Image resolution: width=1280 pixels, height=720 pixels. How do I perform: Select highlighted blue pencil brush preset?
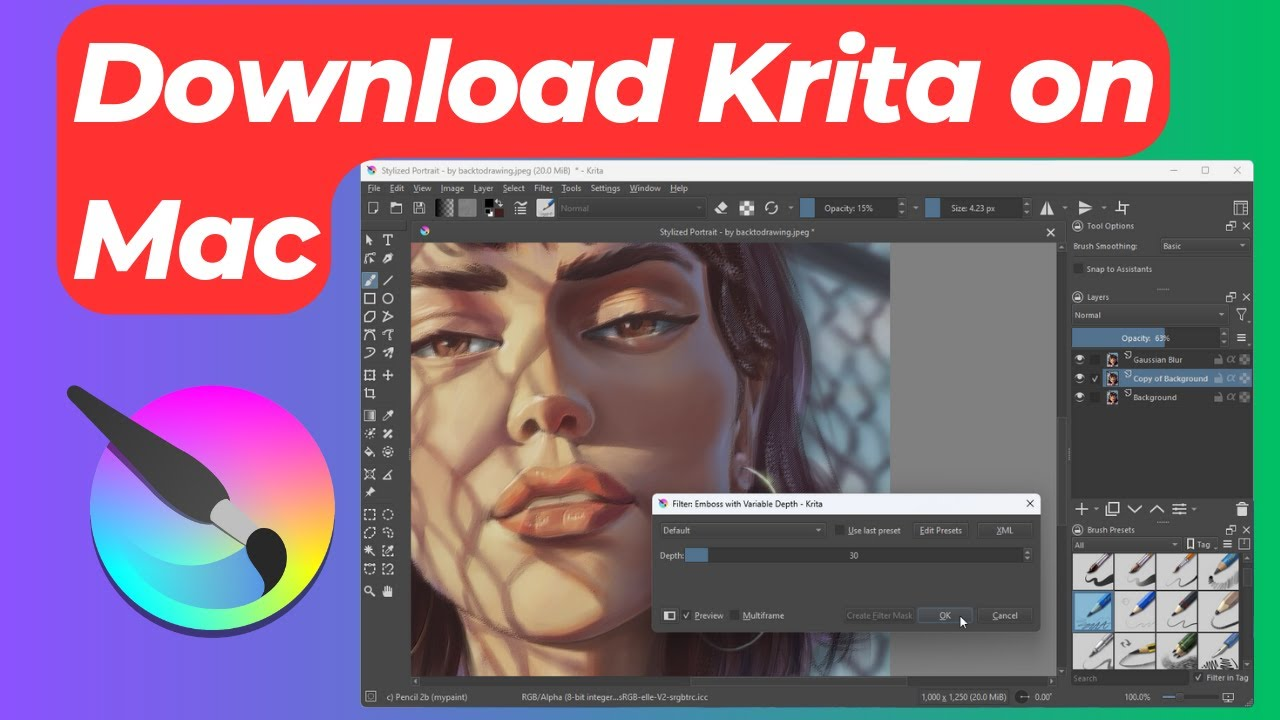point(1093,611)
